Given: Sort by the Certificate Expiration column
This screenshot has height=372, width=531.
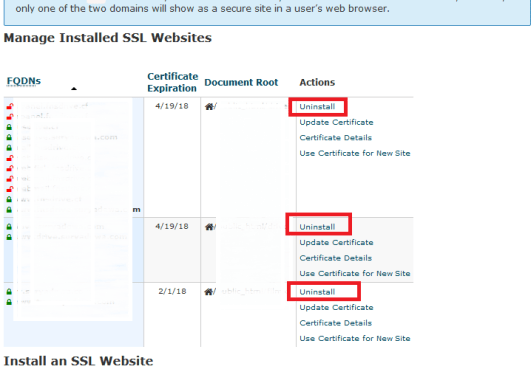Looking at the screenshot, I should coord(172,82).
